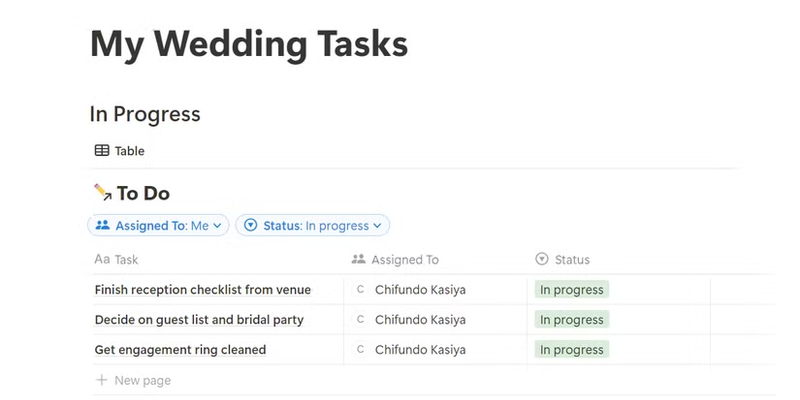Open the Assigned To: Me filter dropdown

[160, 226]
